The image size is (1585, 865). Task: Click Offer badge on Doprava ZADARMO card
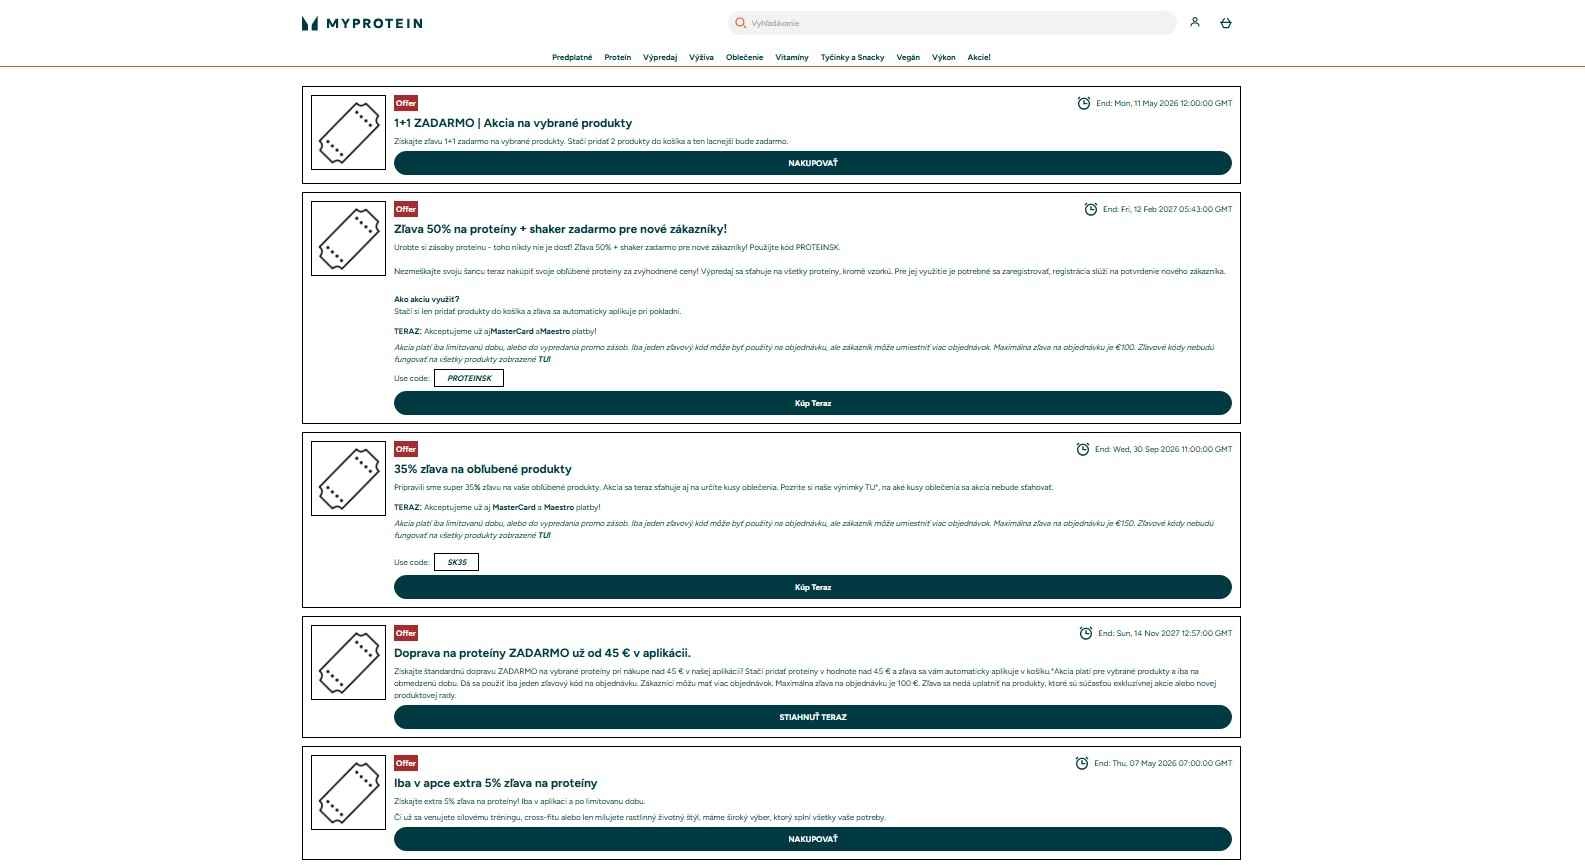click(406, 633)
